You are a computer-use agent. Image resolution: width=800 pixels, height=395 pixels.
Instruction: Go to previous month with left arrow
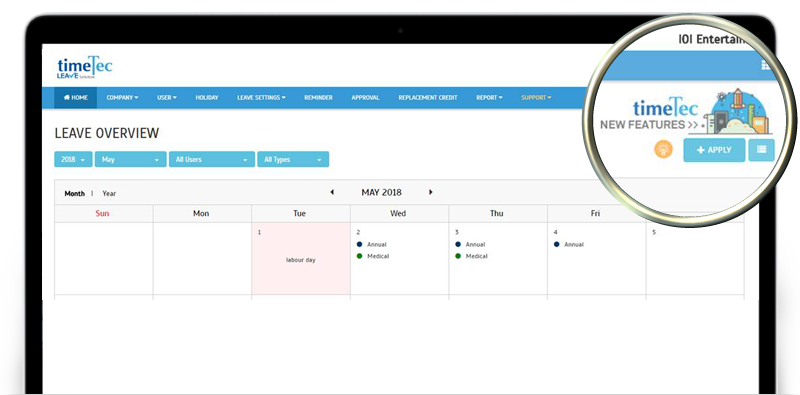332,192
